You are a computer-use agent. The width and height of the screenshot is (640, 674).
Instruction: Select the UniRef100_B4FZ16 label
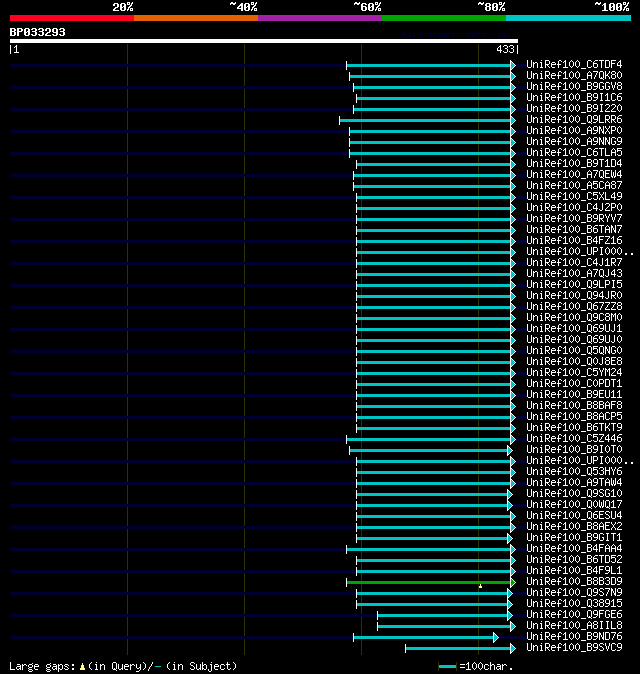coord(574,241)
